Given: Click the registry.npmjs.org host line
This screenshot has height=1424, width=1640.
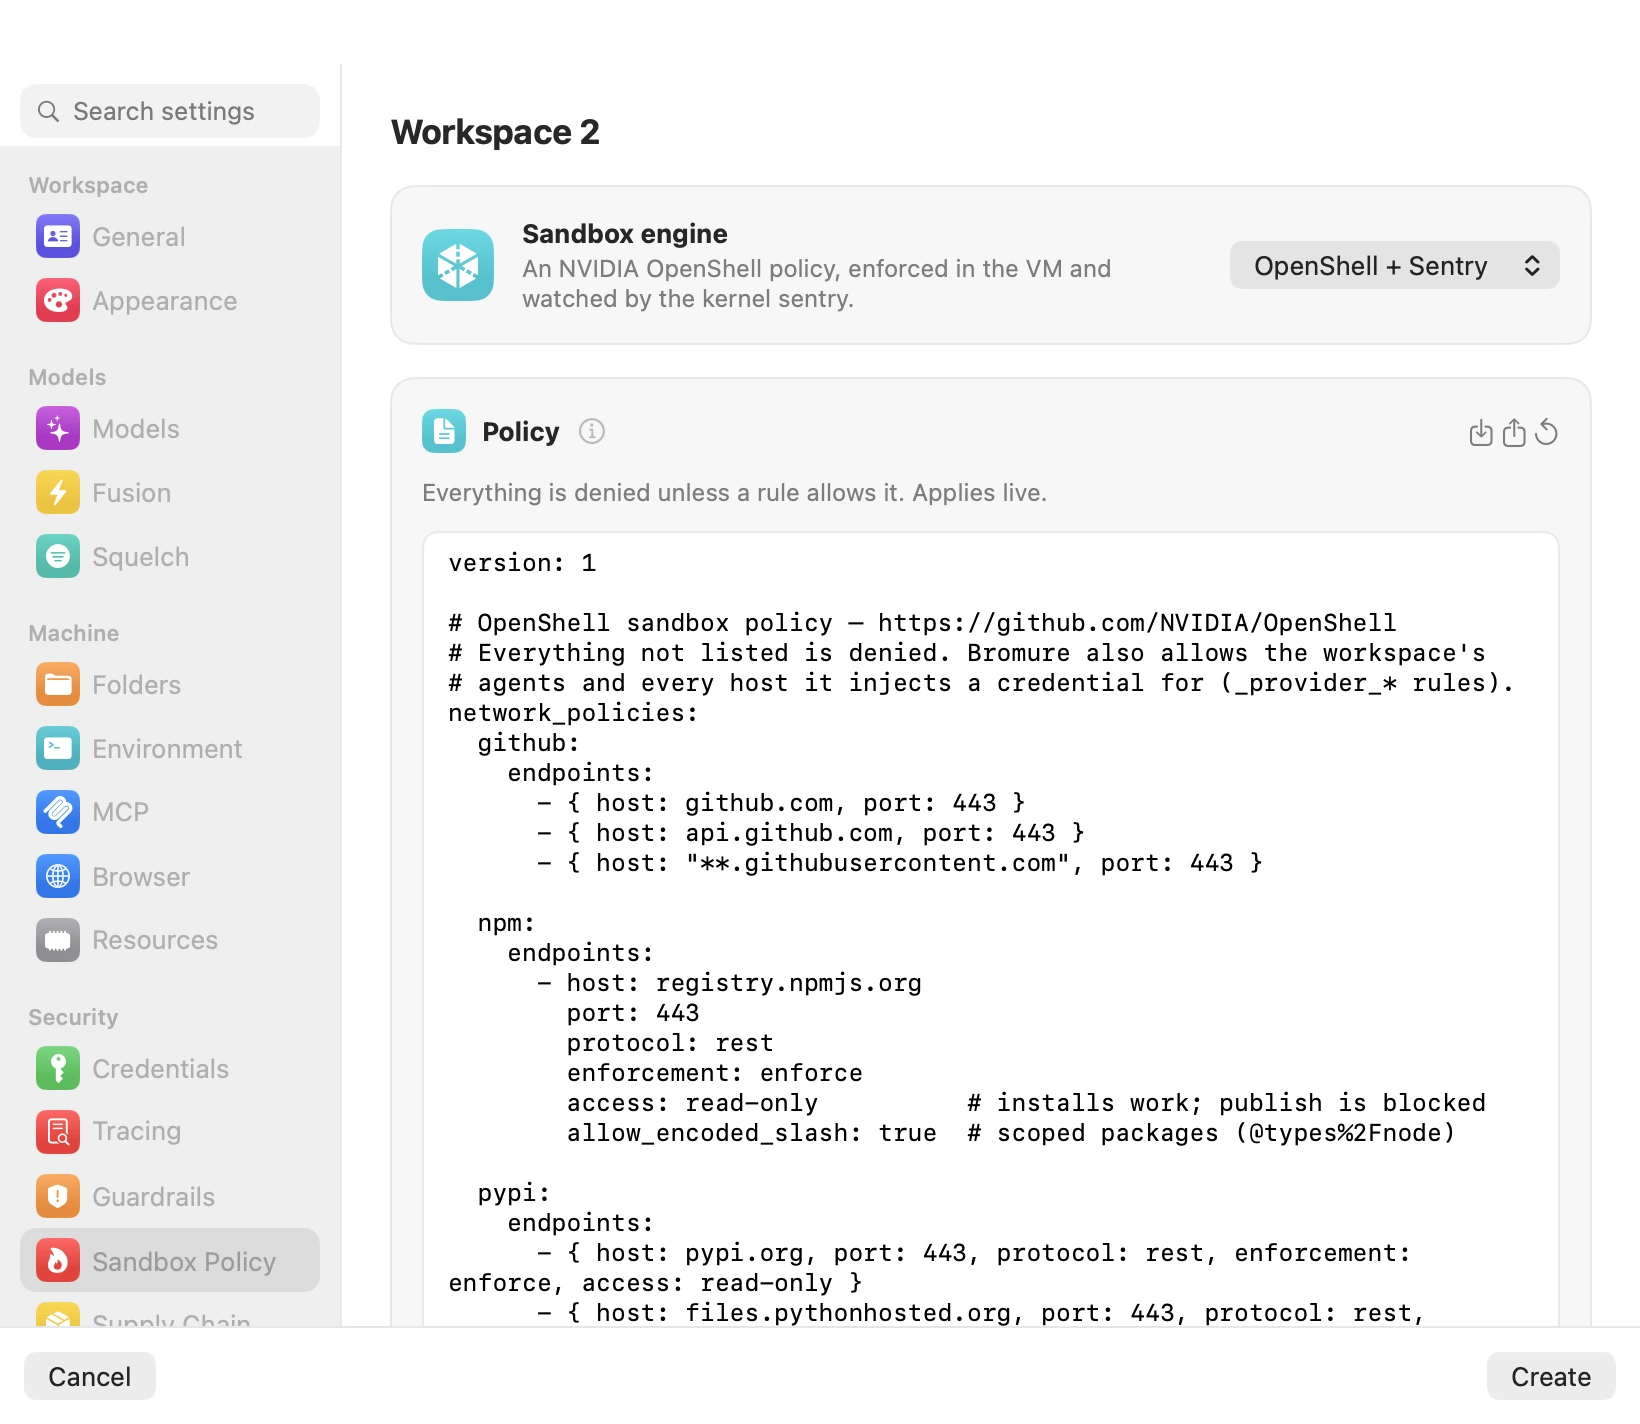Looking at the screenshot, I should click(730, 983).
